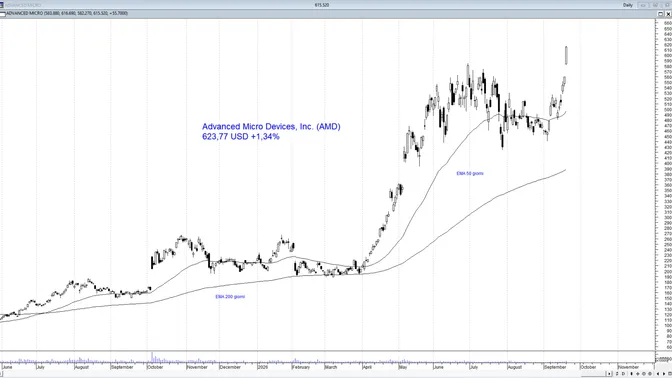Click the scroll chart right arrow icon
672x378 pixels.
coord(664,374)
